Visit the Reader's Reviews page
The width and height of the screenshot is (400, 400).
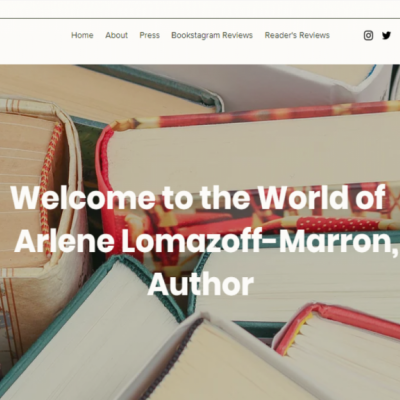(x=297, y=35)
